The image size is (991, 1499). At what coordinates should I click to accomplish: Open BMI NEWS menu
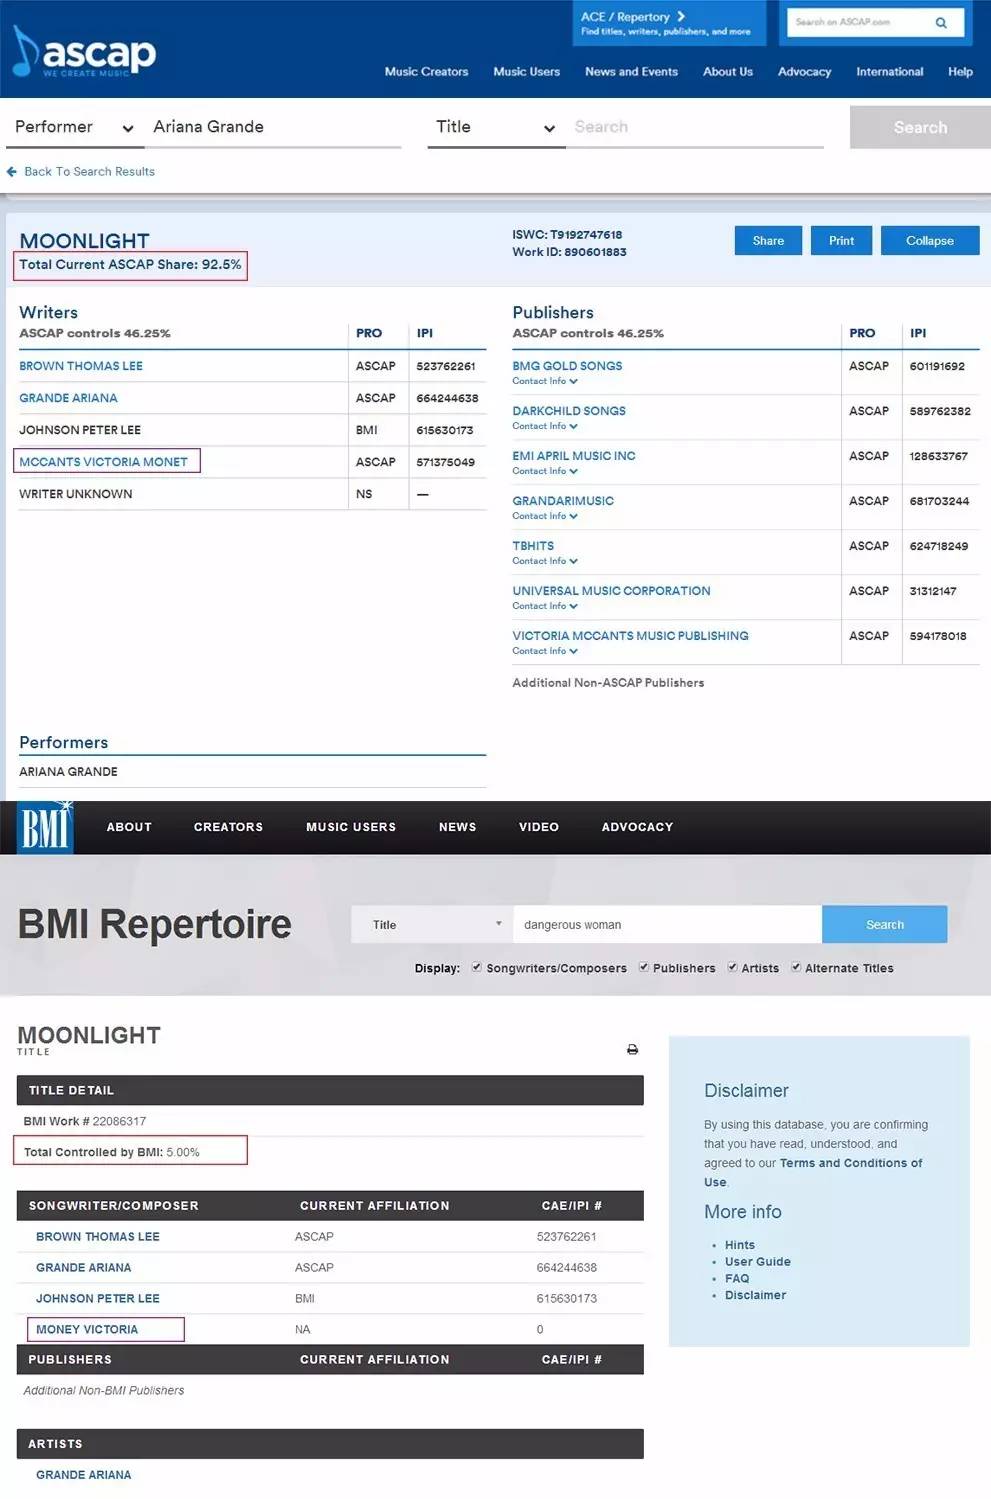coord(457,827)
